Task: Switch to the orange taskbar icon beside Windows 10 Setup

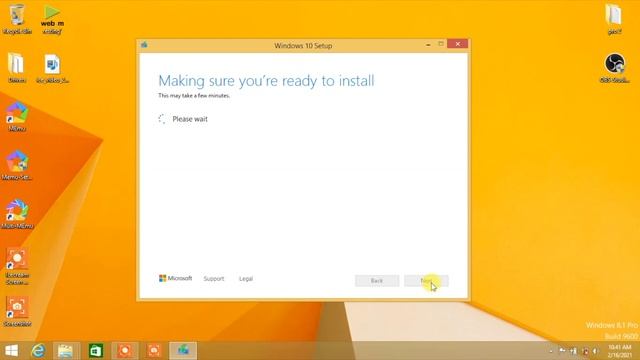Action: coord(154,351)
